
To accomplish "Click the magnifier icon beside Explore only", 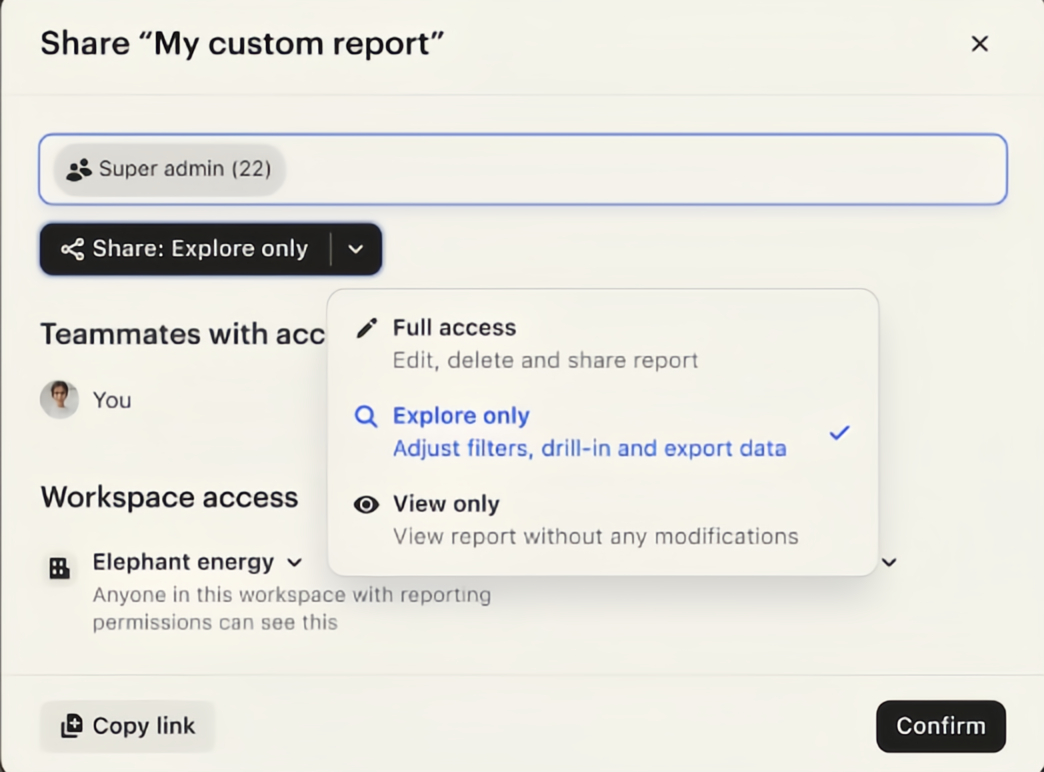I will [x=367, y=416].
